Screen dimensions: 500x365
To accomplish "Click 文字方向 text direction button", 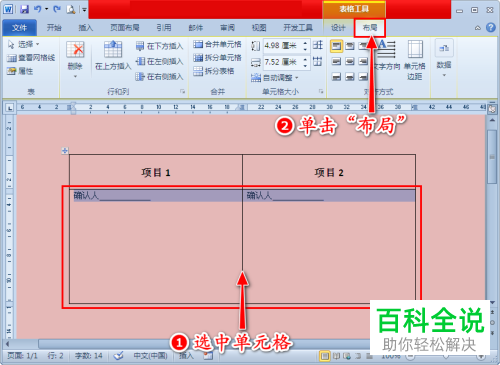I will click(x=386, y=55).
